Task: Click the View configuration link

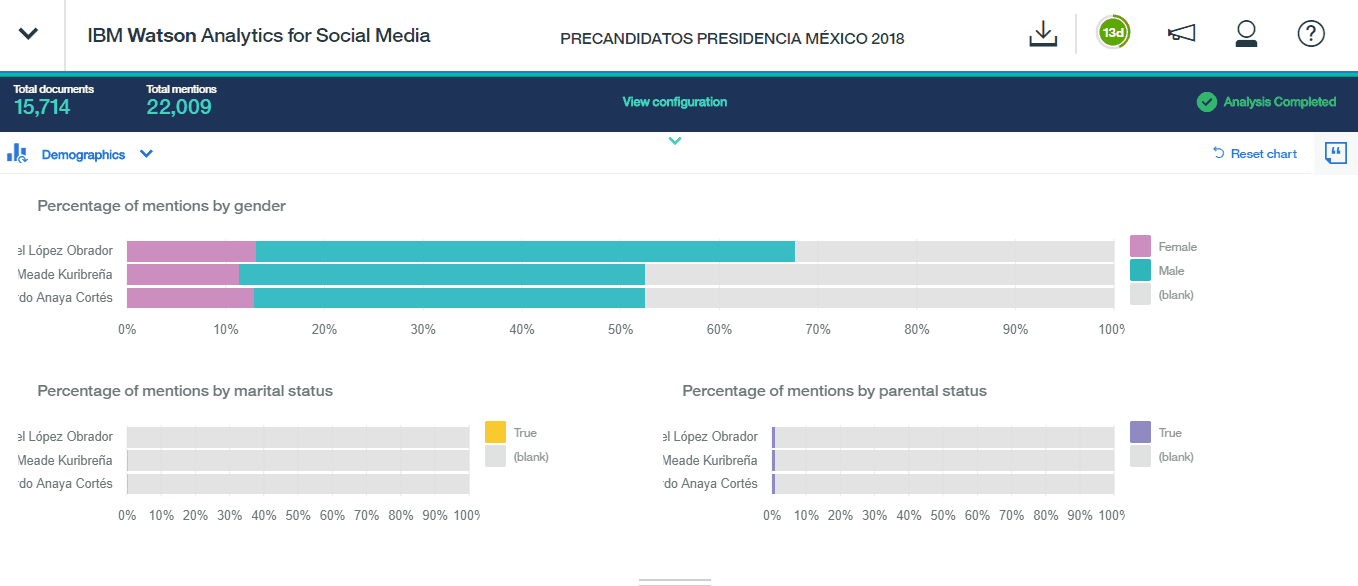Action: coord(675,102)
